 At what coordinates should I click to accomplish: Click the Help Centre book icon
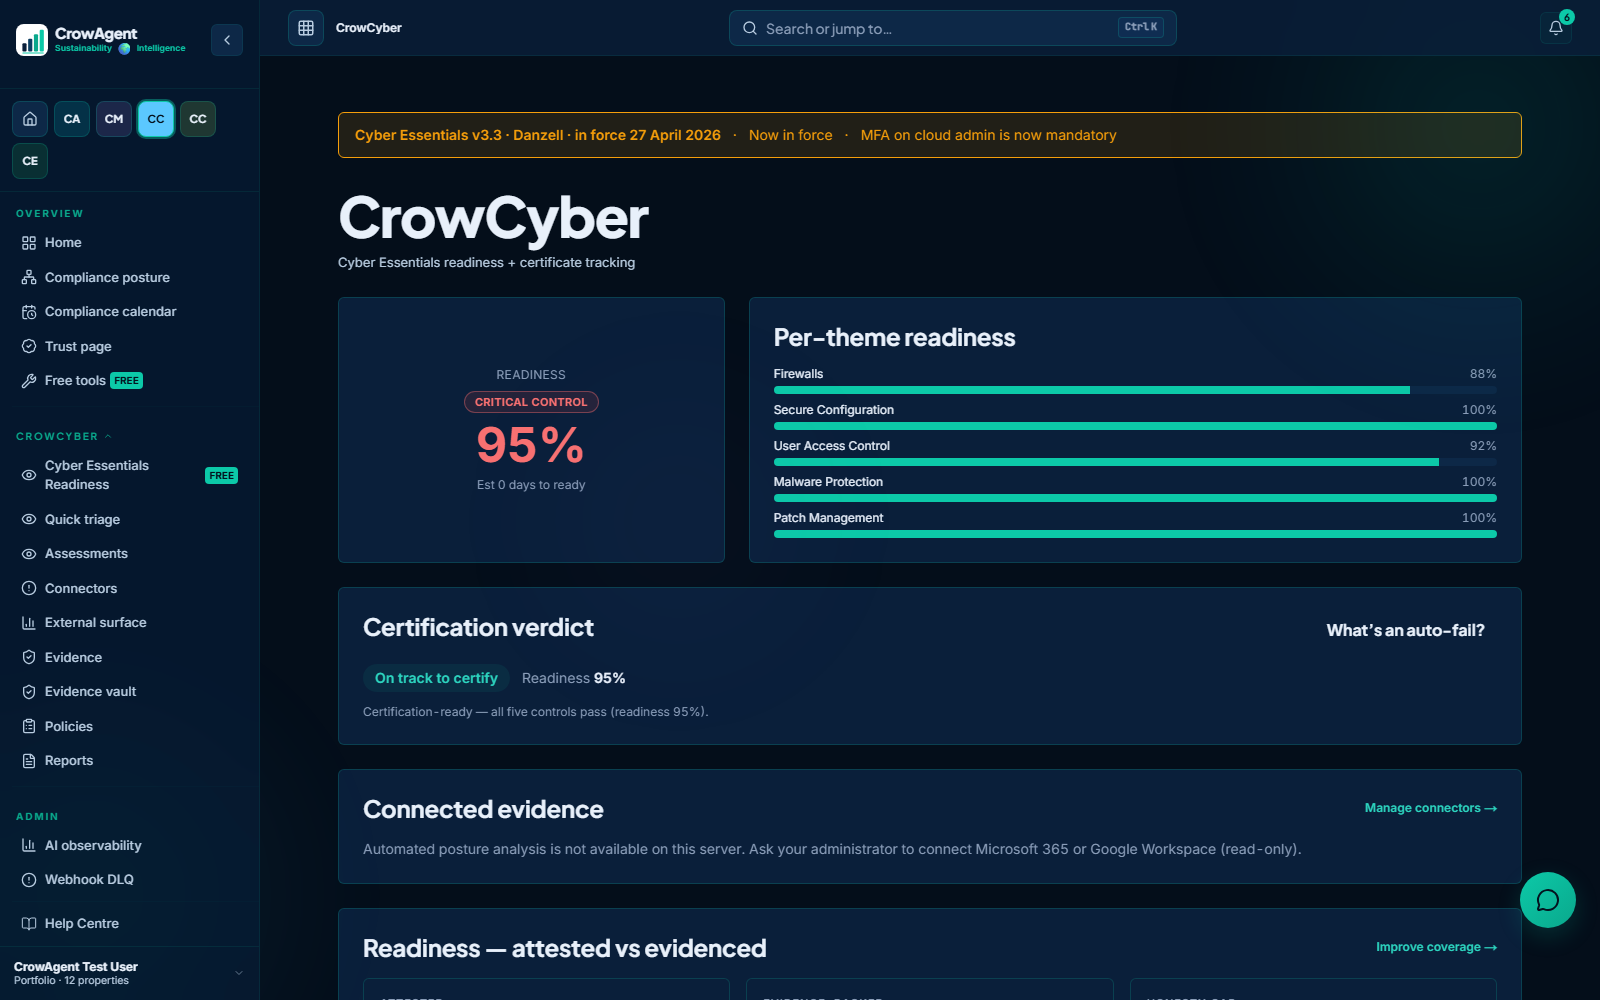pos(29,924)
